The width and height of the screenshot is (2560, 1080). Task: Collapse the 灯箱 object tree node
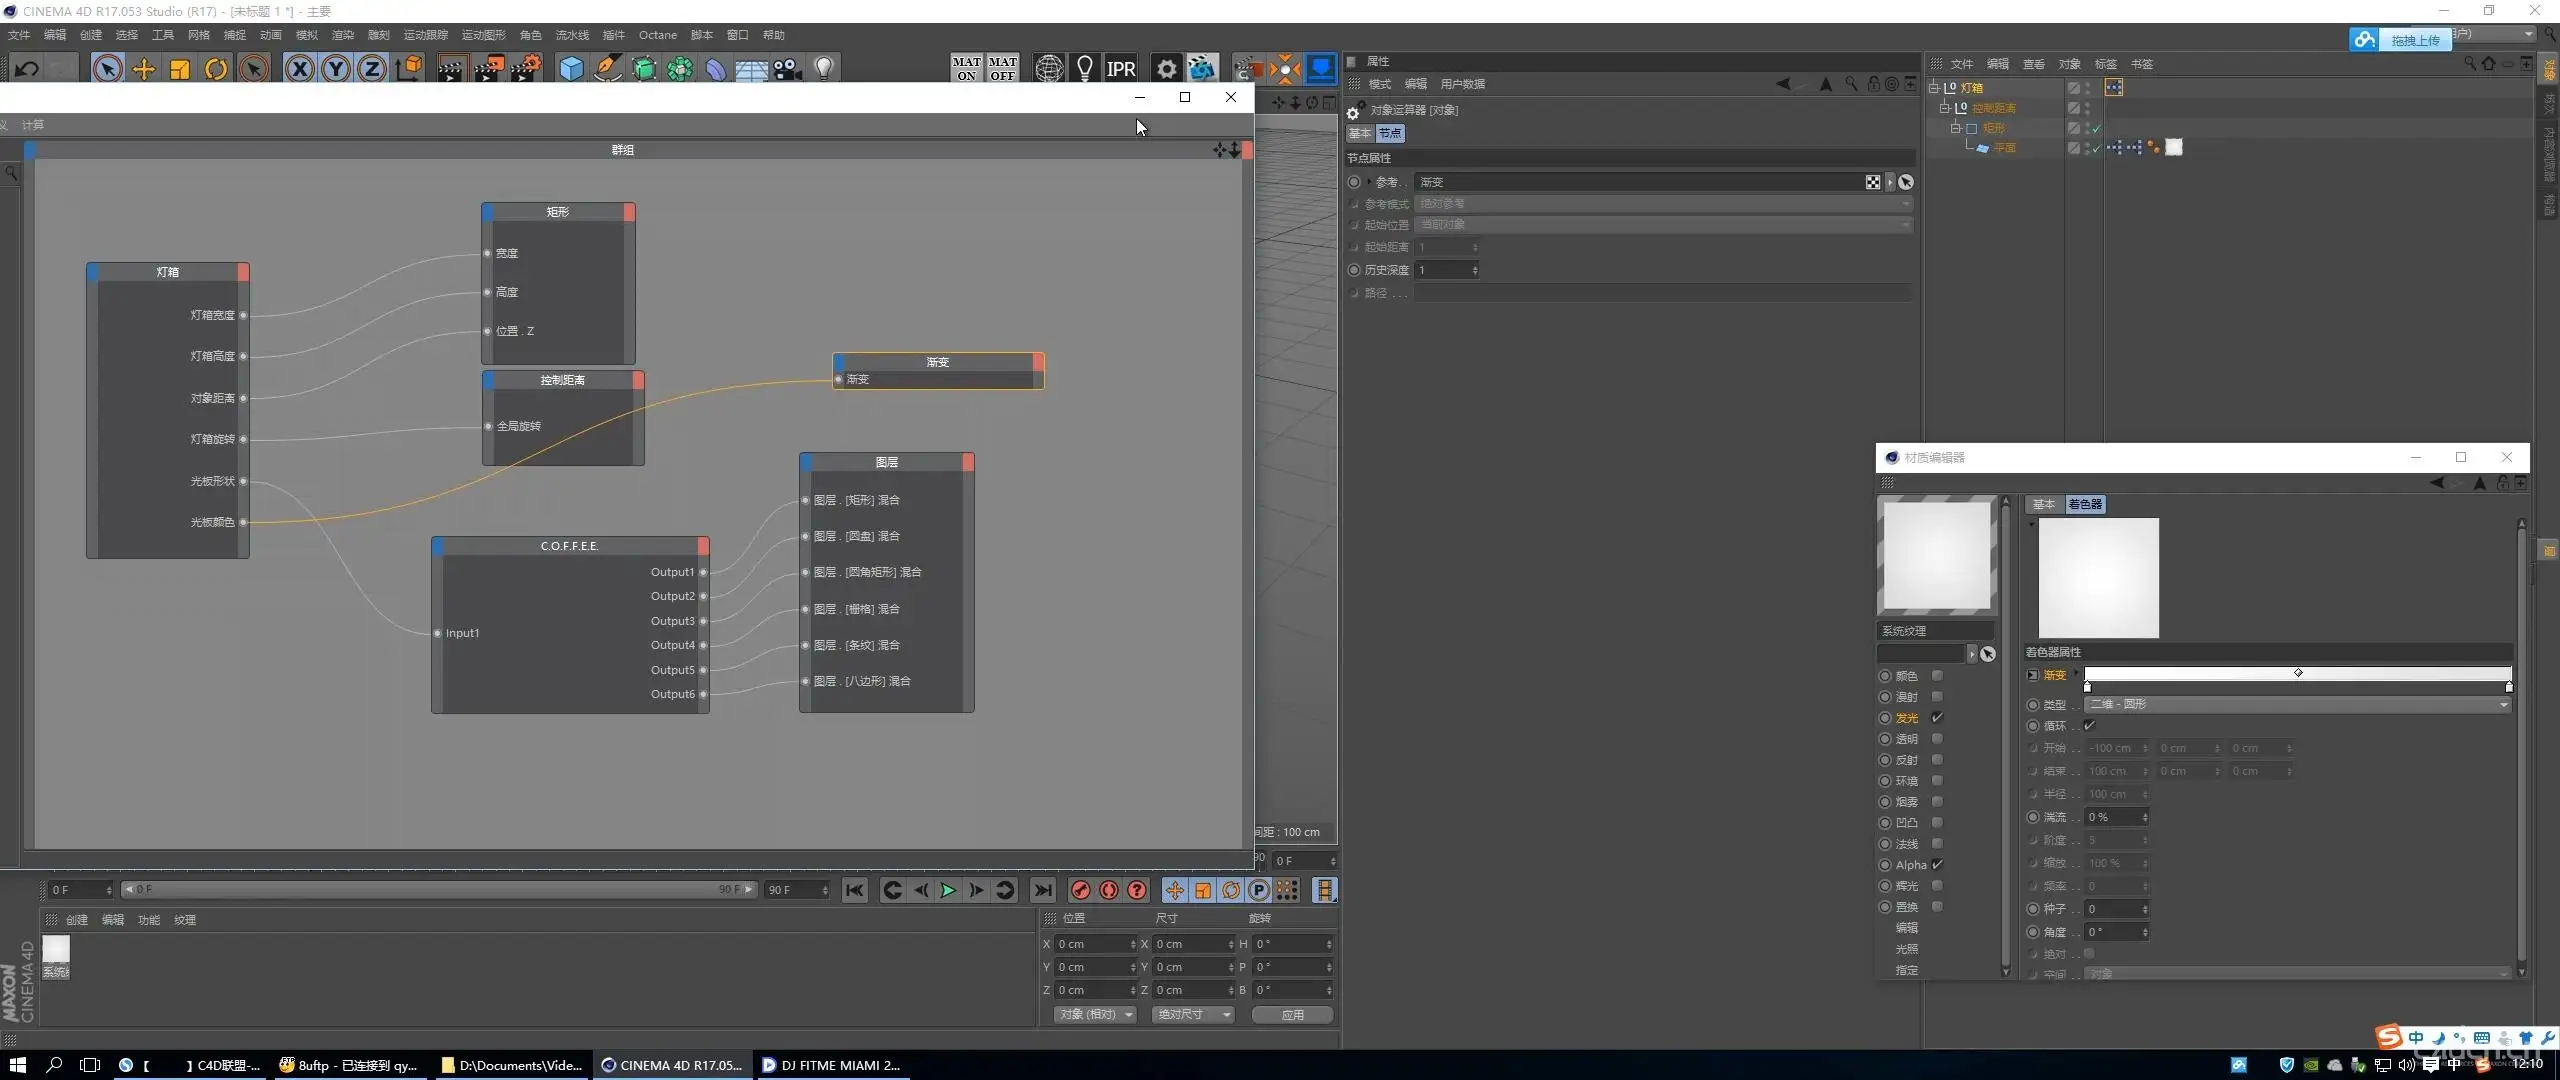pos(1934,88)
